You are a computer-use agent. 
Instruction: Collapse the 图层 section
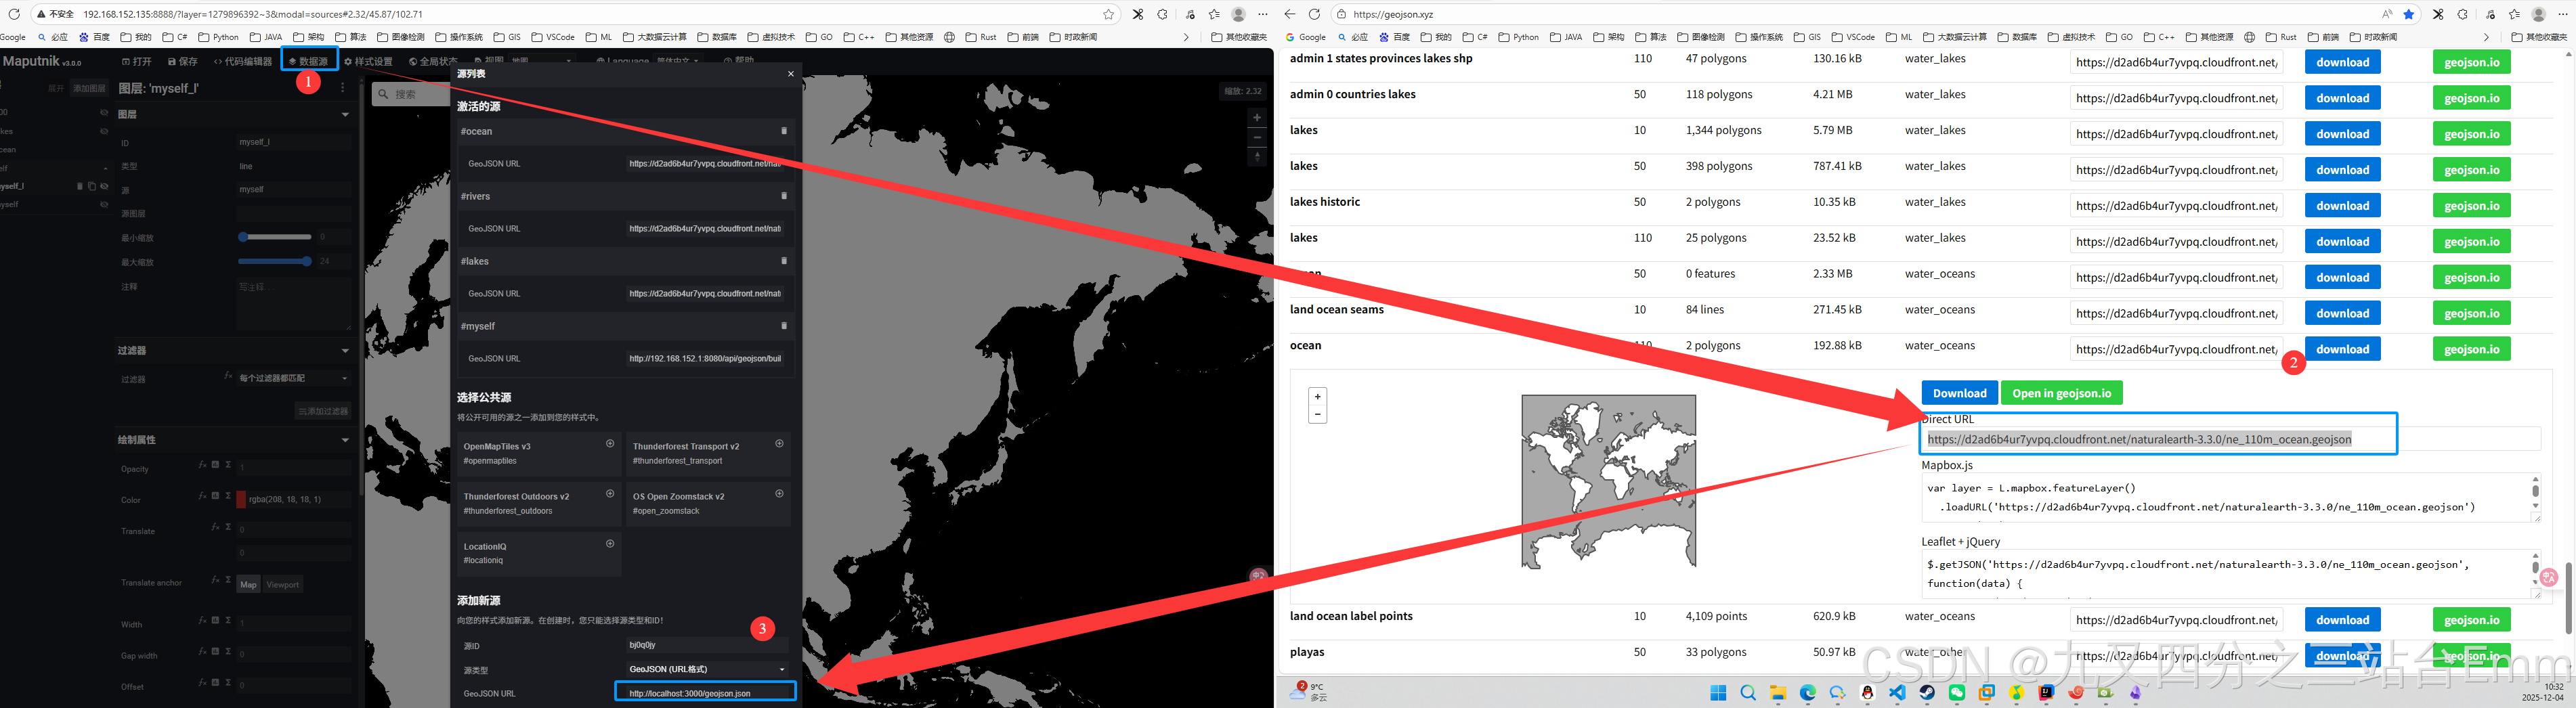tap(345, 114)
